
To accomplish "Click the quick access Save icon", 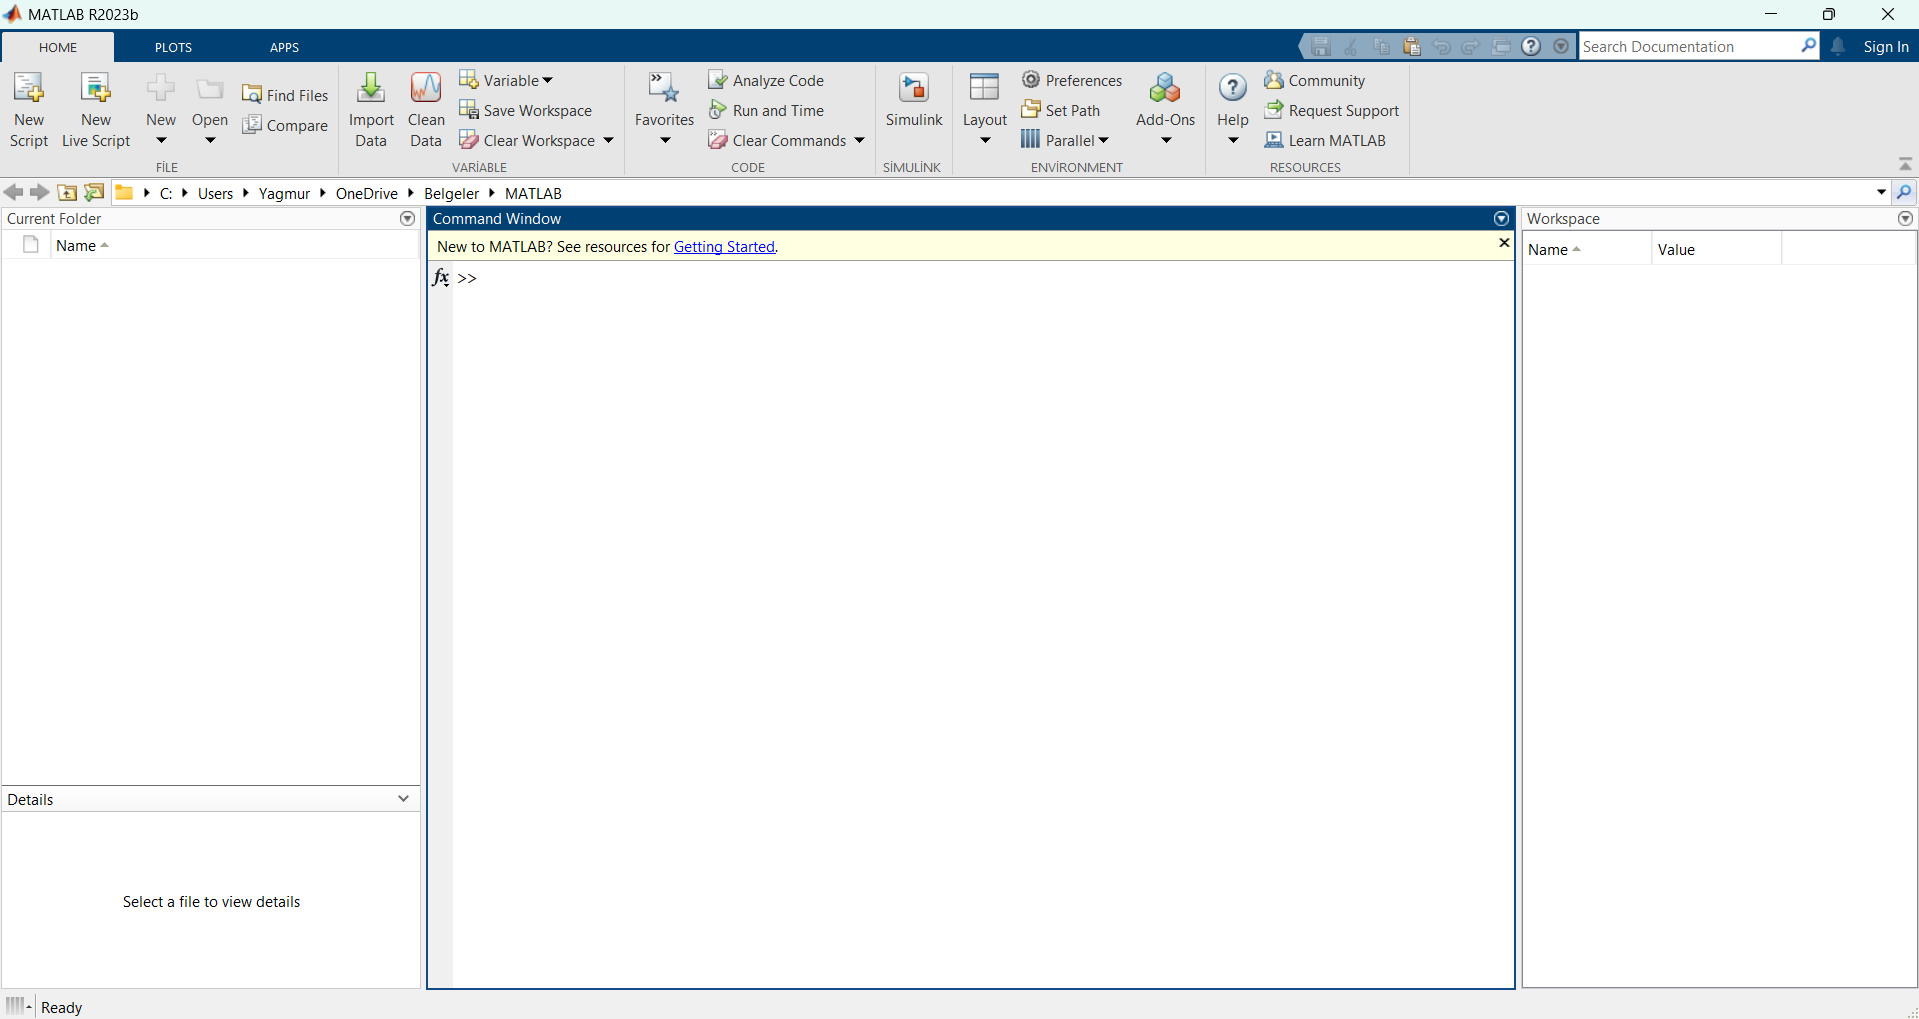I will pyautogui.click(x=1321, y=46).
